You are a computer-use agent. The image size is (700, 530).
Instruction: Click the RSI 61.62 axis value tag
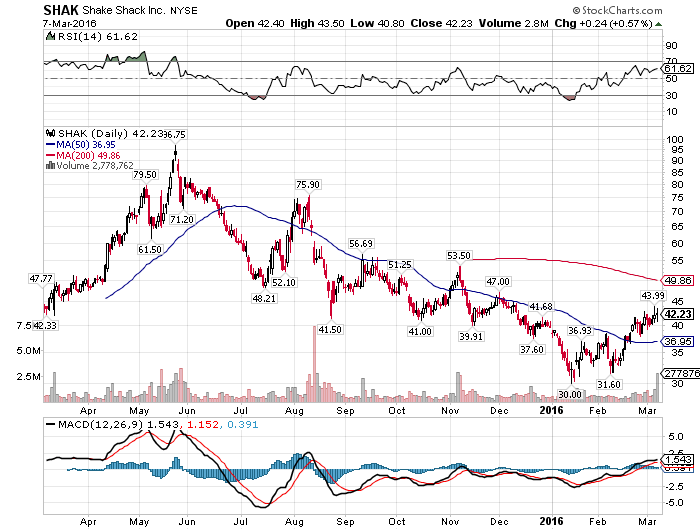pos(678,68)
